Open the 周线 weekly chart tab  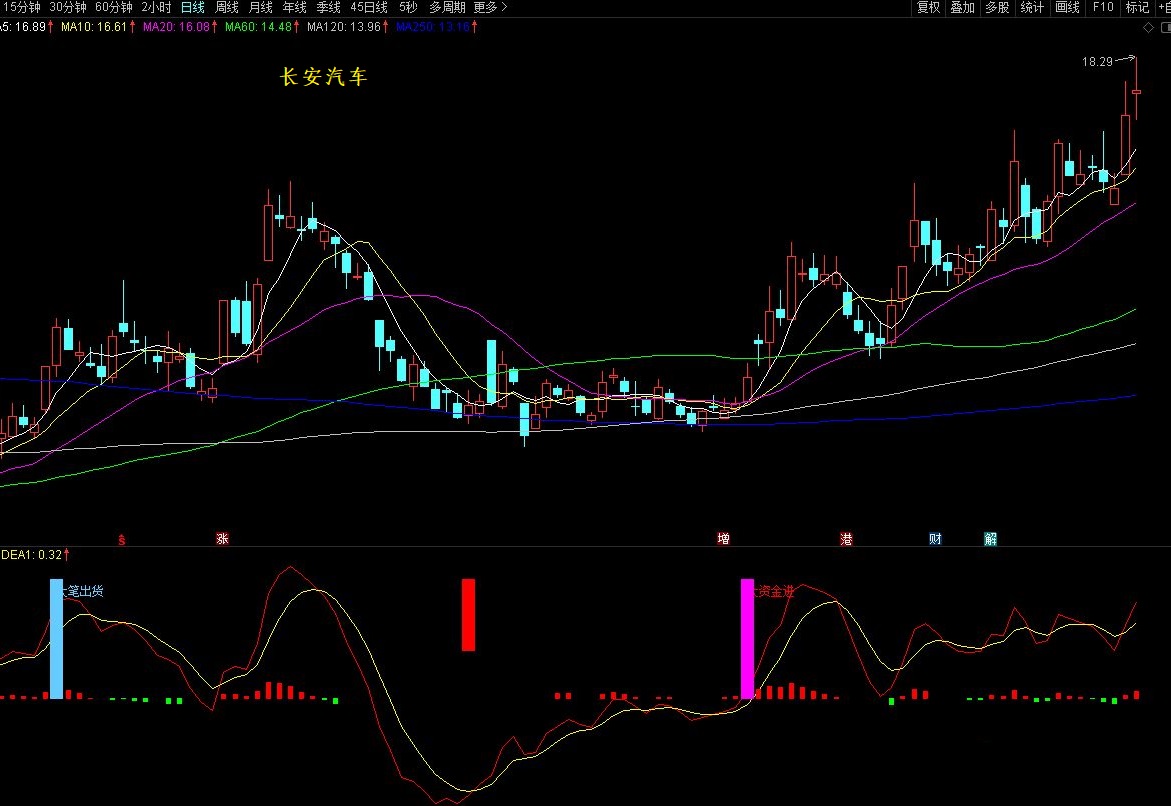[226, 7]
